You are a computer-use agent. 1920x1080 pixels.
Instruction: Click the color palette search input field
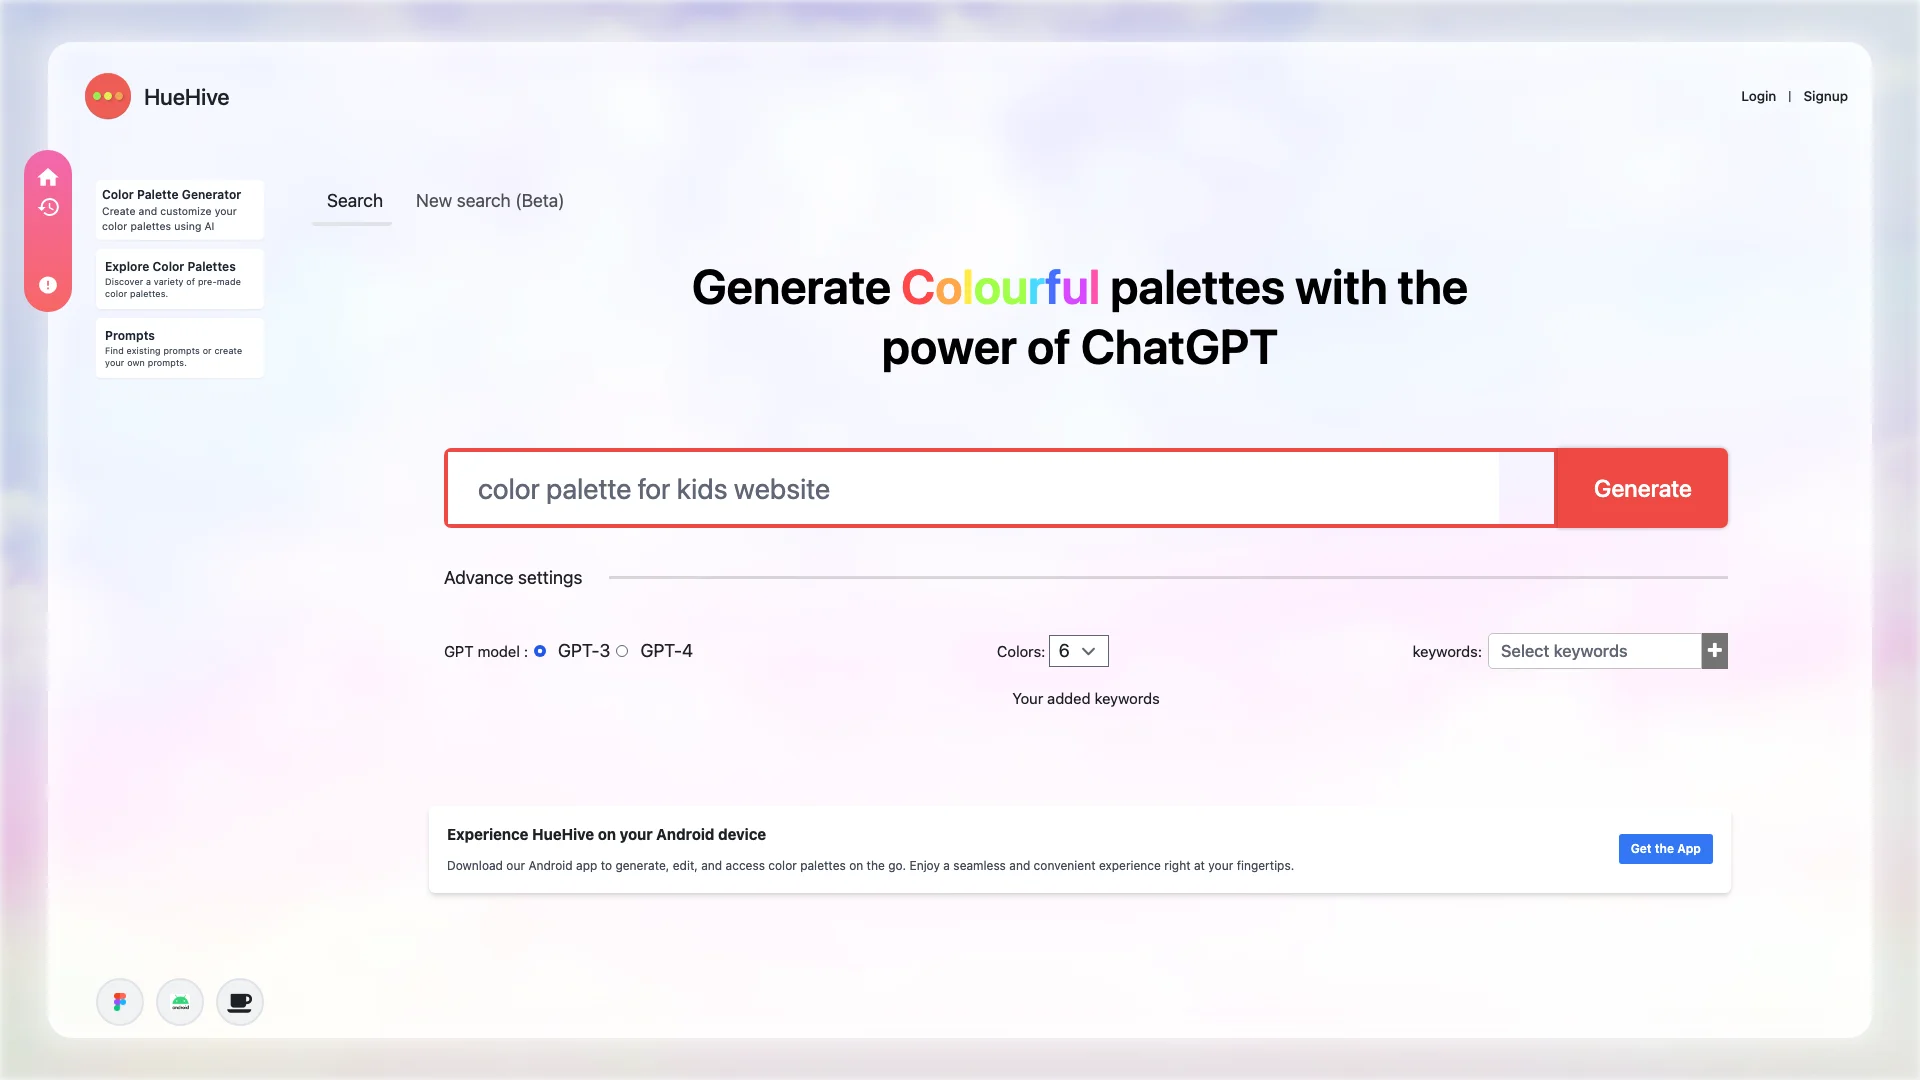click(1000, 488)
